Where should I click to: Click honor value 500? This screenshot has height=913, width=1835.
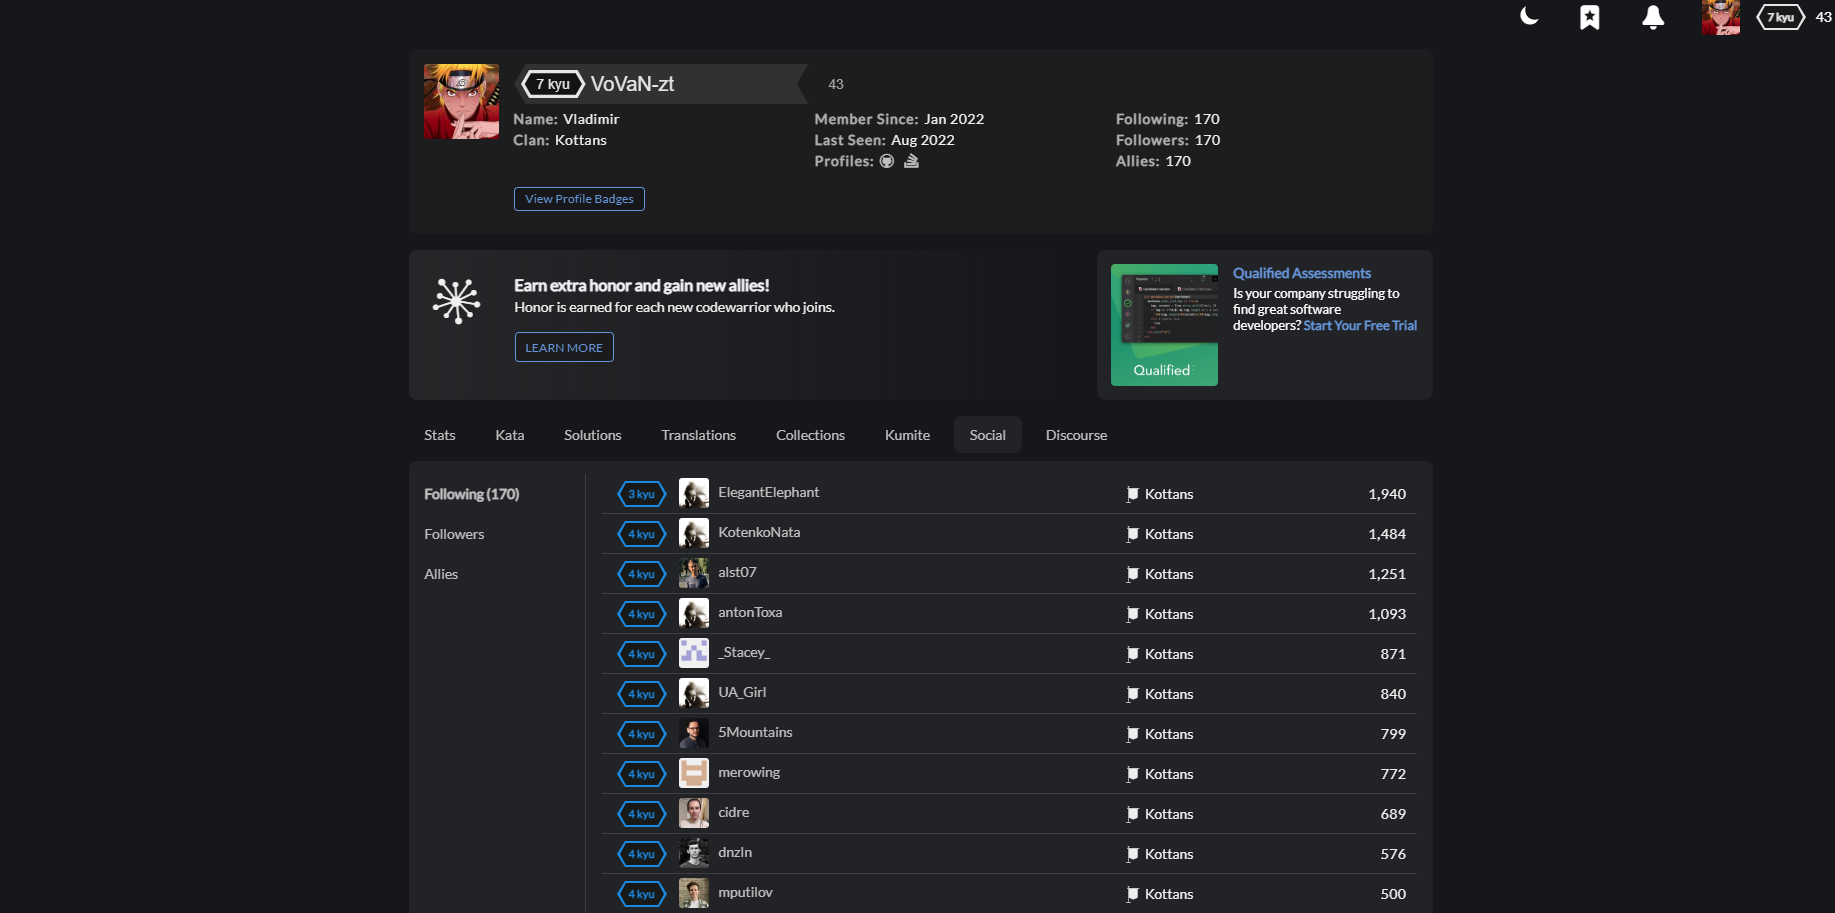(1393, 894)
